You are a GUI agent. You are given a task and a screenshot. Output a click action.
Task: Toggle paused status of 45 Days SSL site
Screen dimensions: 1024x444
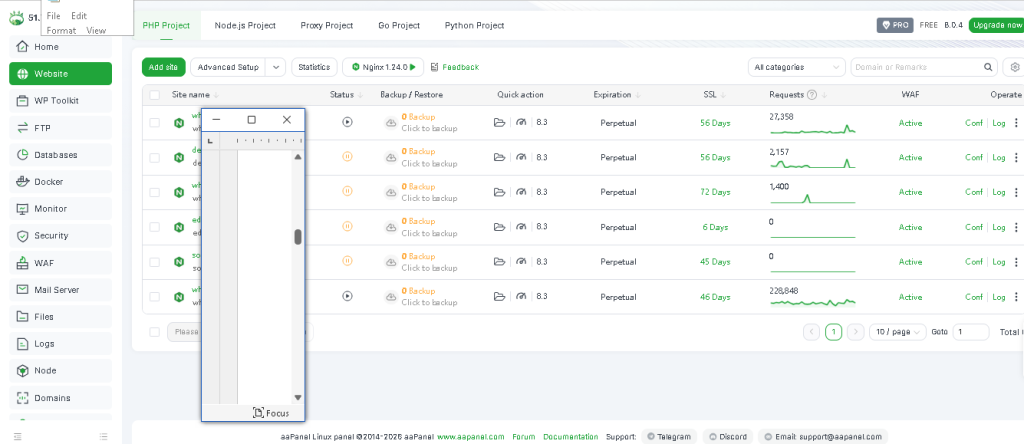(347, 261)
